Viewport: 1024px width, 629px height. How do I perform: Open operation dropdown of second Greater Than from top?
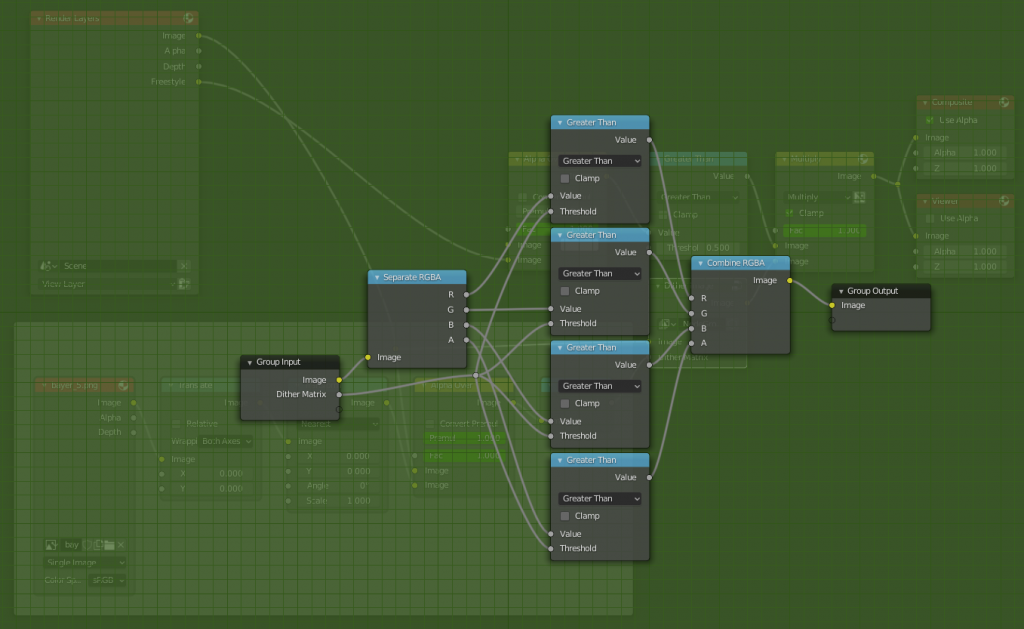(600, 274)
